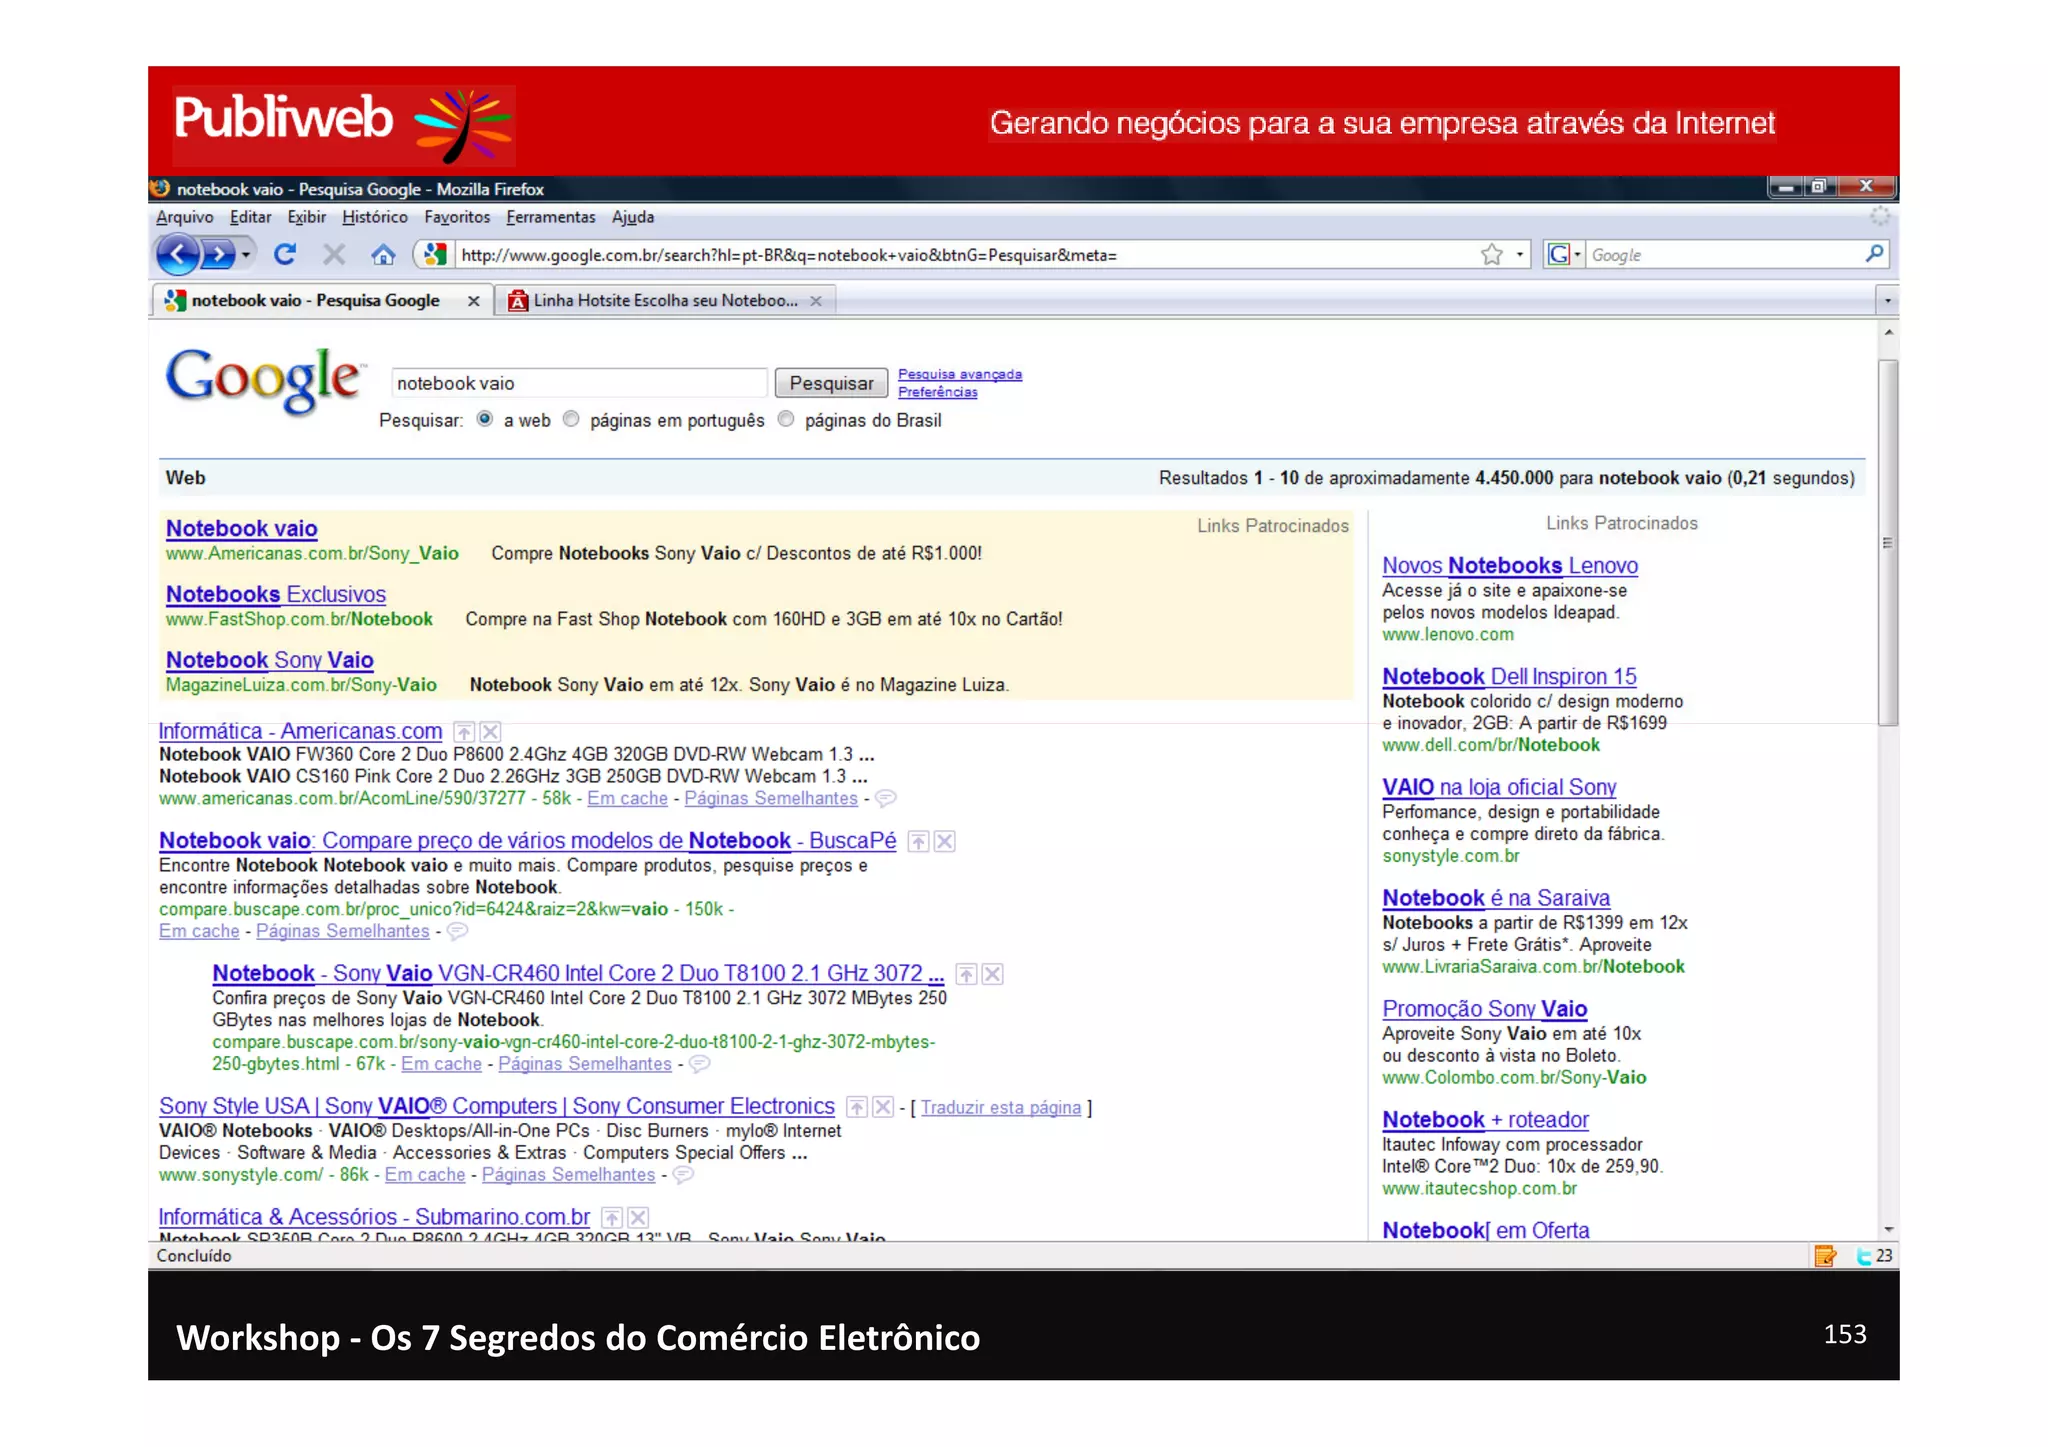Remove the BuscaPé result with the X icon
The image size is (2048, 1447).
pos(944,842)
